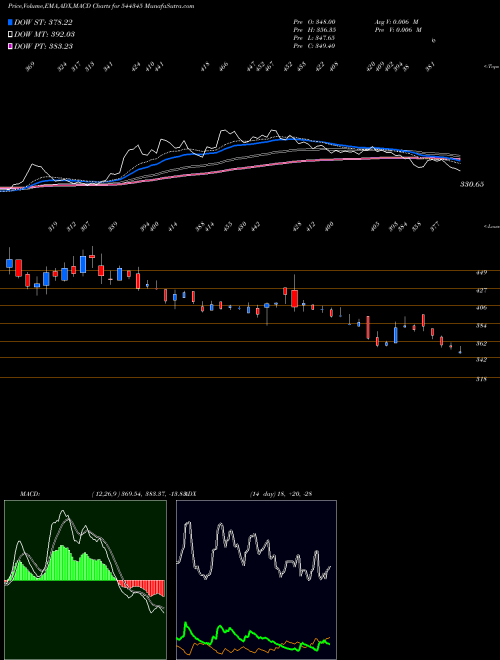Click the green positive MACD histogram bars
Viewport: 500px width, 660px height.
pyautogui.click(x=63, y=564)
